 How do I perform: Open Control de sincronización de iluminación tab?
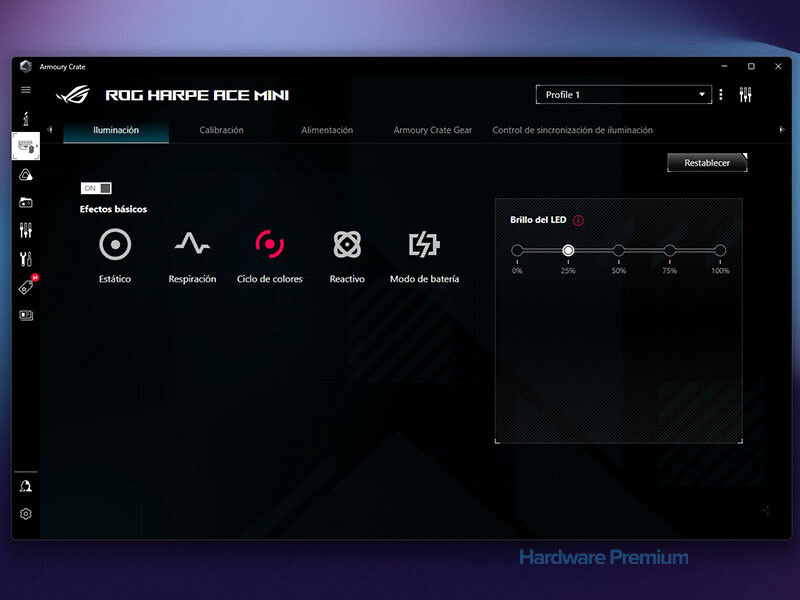click(572, 131)
